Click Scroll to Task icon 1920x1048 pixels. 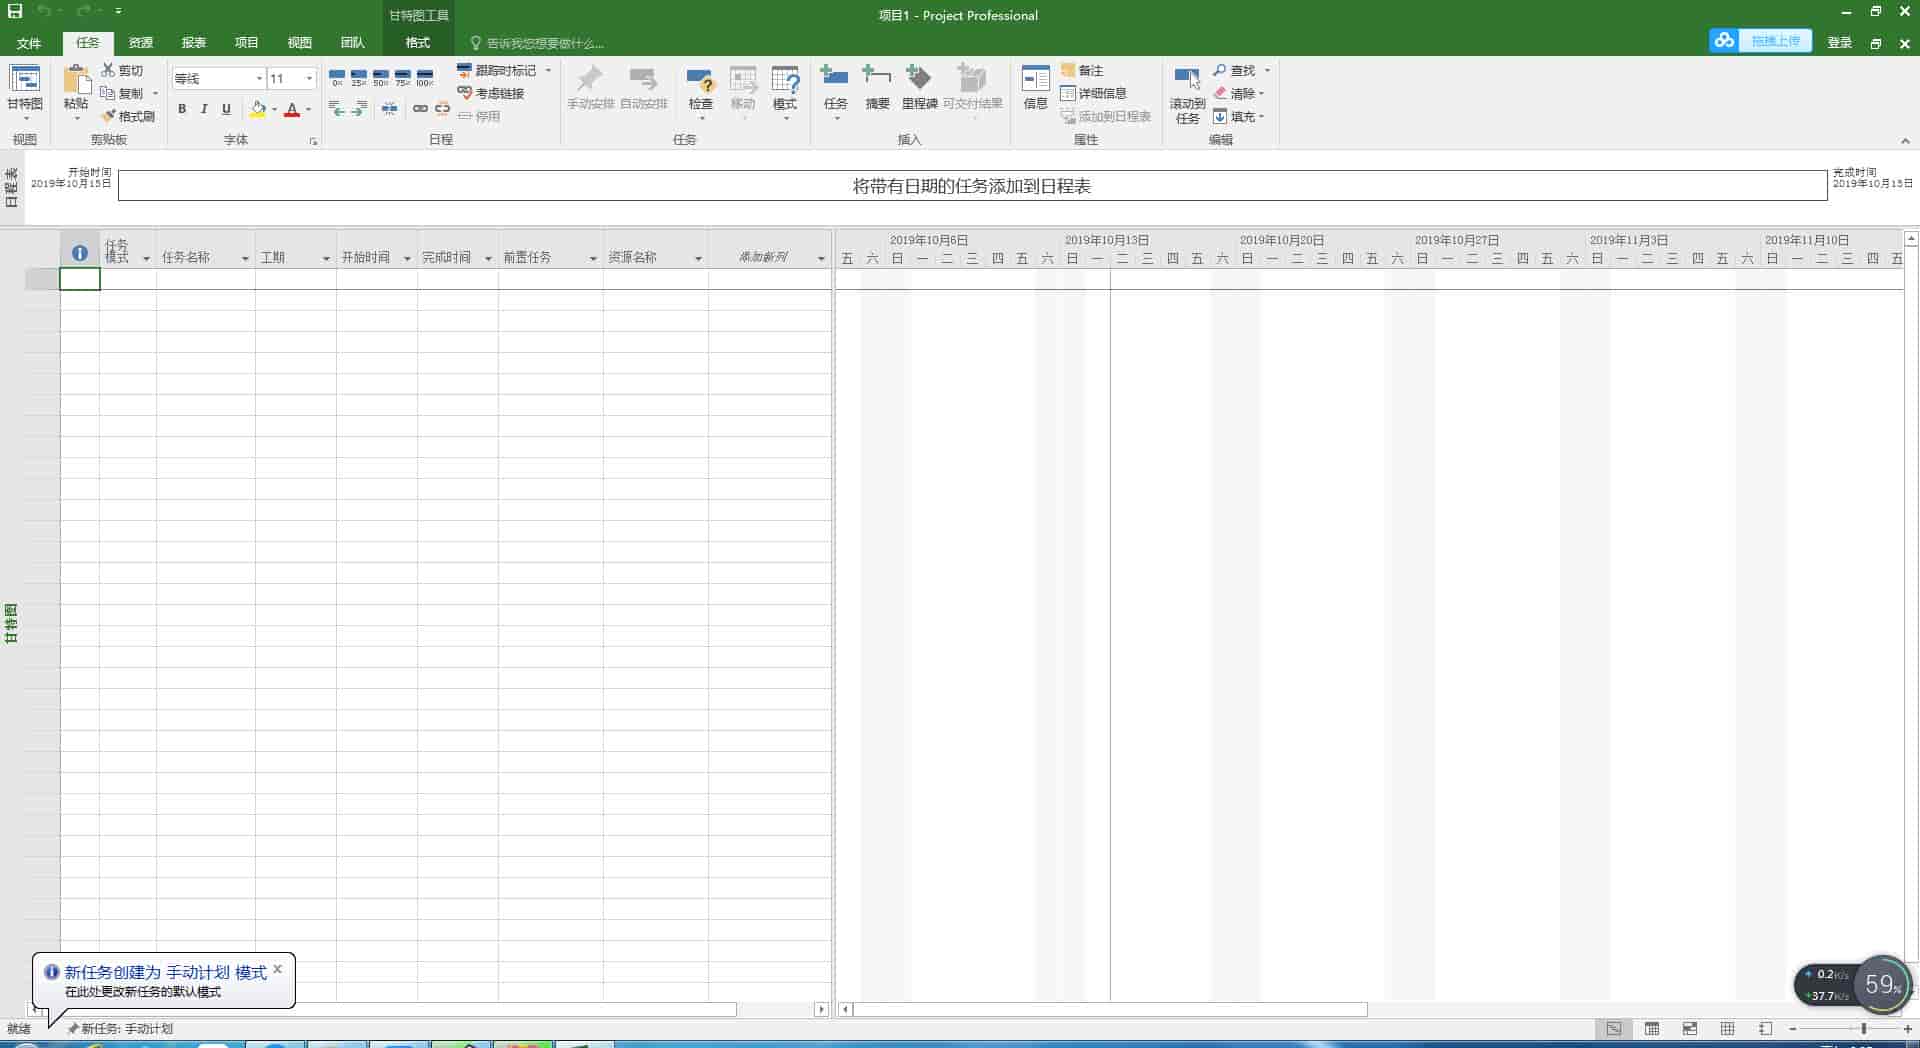(x=1187, y=94)
